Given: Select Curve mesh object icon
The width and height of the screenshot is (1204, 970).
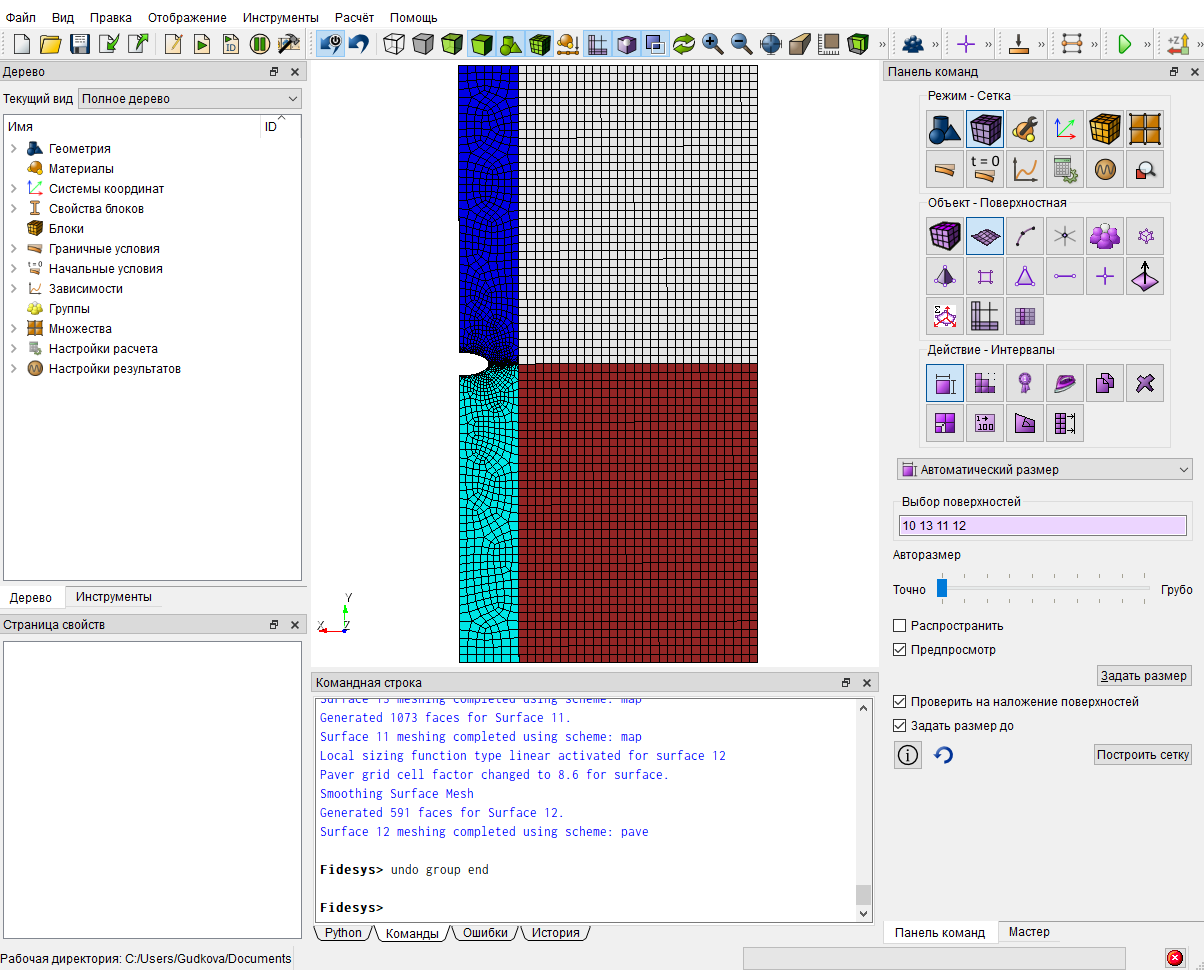Looking at the screenshot, I should pos(1025,236).
